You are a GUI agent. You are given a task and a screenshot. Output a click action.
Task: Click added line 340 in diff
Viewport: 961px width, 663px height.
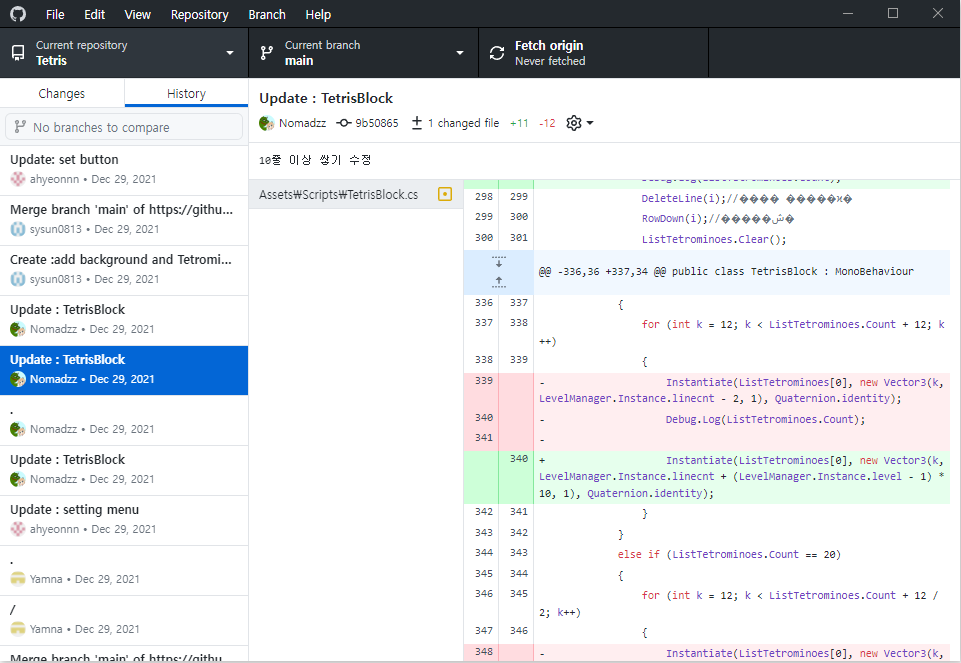(707, 477)
